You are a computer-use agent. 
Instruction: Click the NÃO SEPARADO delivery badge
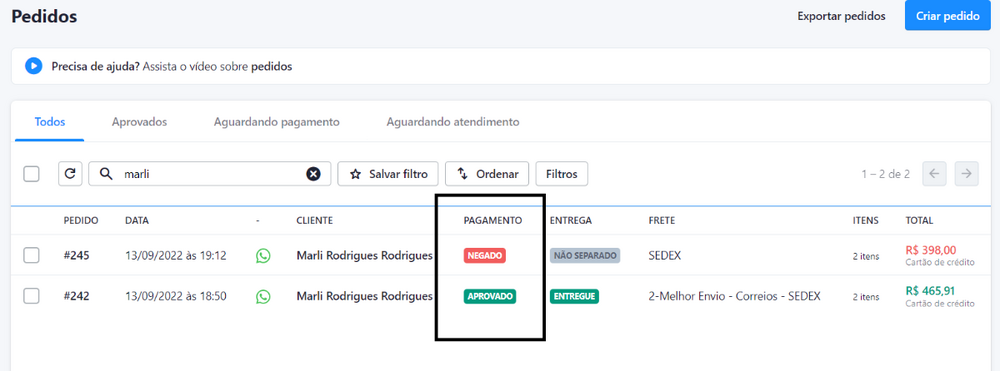(x=585, y=256)
